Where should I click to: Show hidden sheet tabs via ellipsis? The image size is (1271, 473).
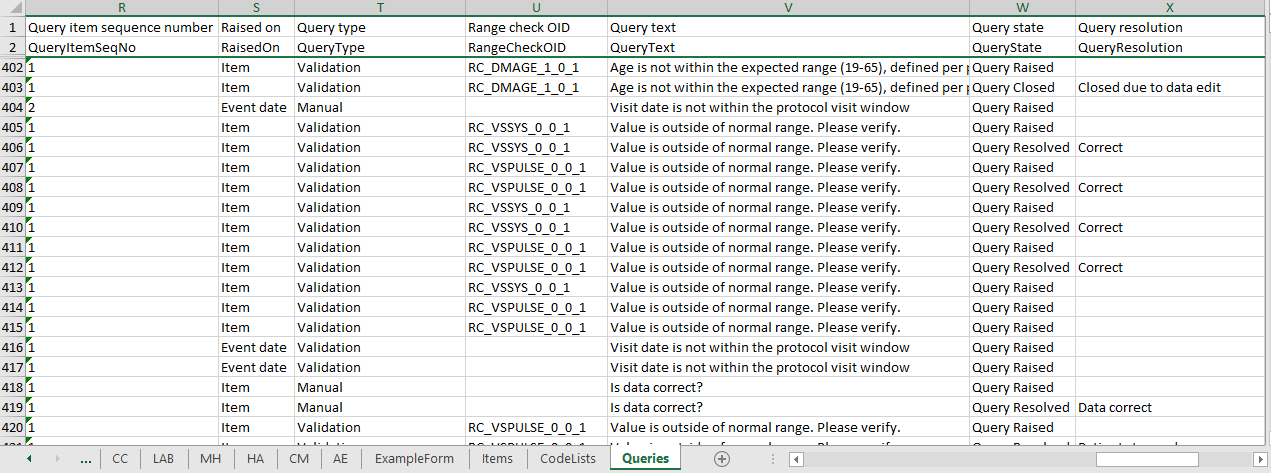coord(86,459)
